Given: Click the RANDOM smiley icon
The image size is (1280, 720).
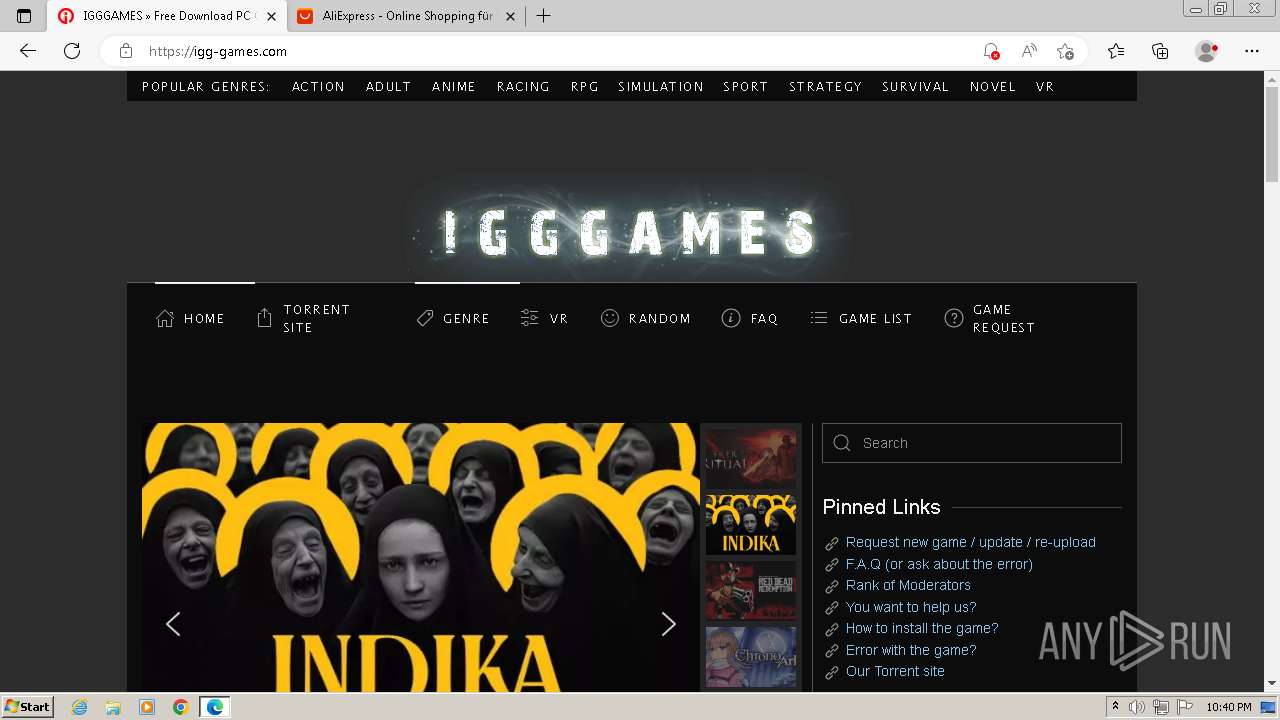Looking at the screenshot, I should [x=609, y=318].
